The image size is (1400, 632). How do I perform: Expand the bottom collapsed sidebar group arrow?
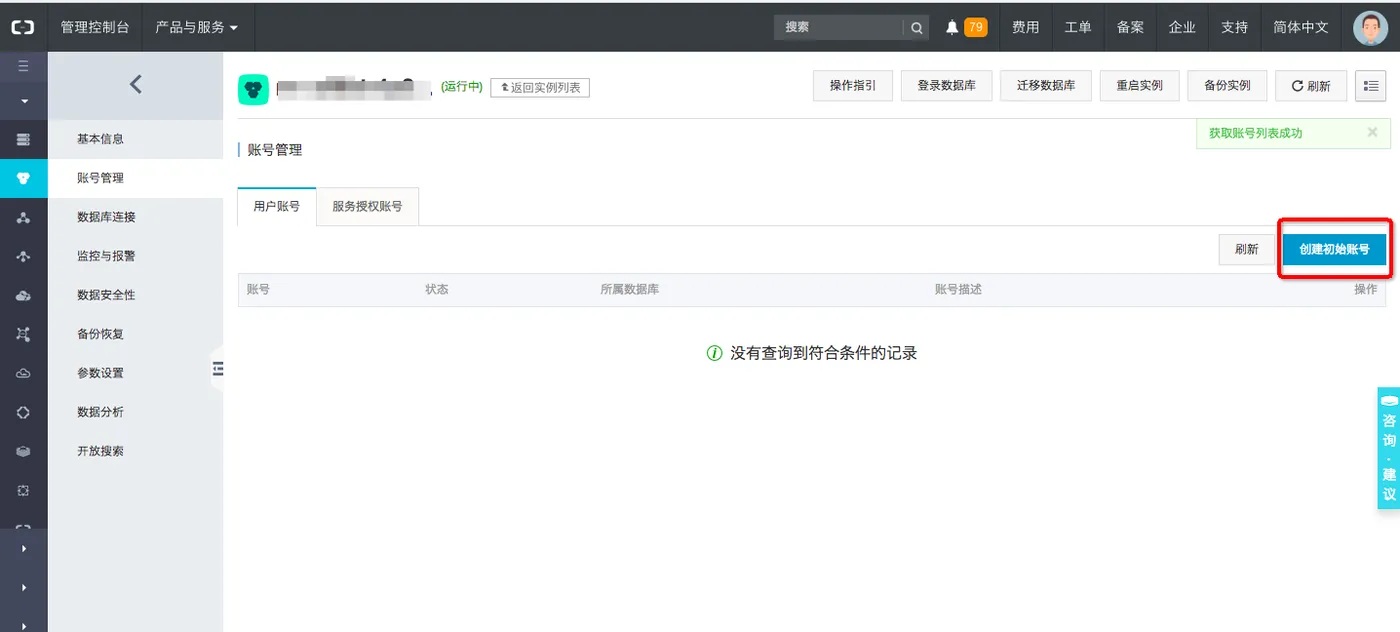pyautogui.click(x=23, y=625)
